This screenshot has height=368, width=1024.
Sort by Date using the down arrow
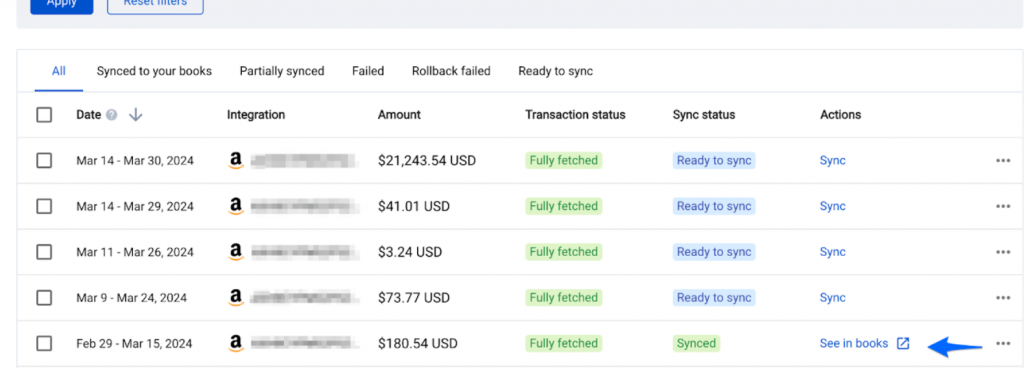click(x=135, y=115)
